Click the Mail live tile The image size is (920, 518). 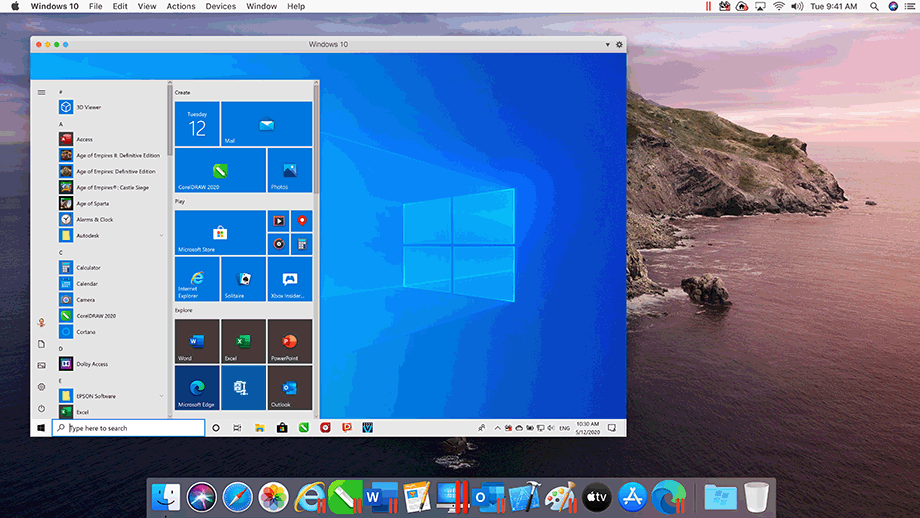click(266, 124)
